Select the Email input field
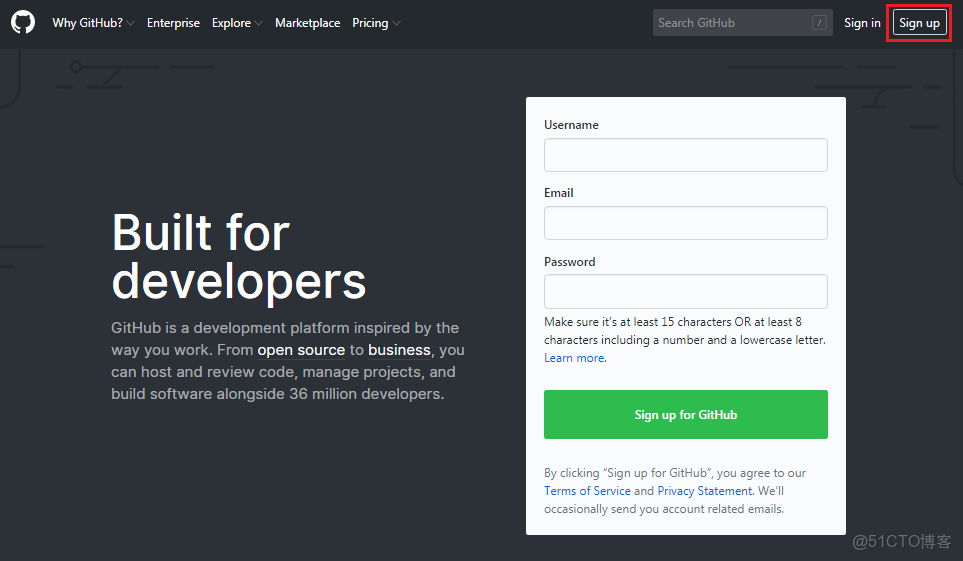 tap(685, 223)
